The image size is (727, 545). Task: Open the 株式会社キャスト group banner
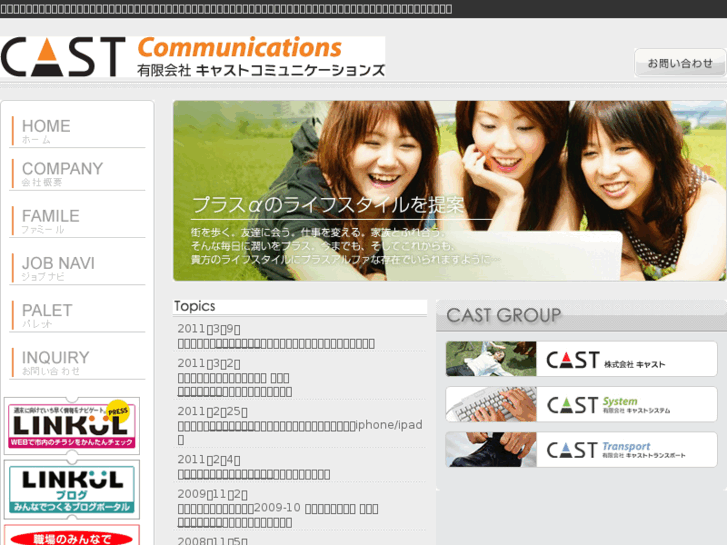pos(581,359)
